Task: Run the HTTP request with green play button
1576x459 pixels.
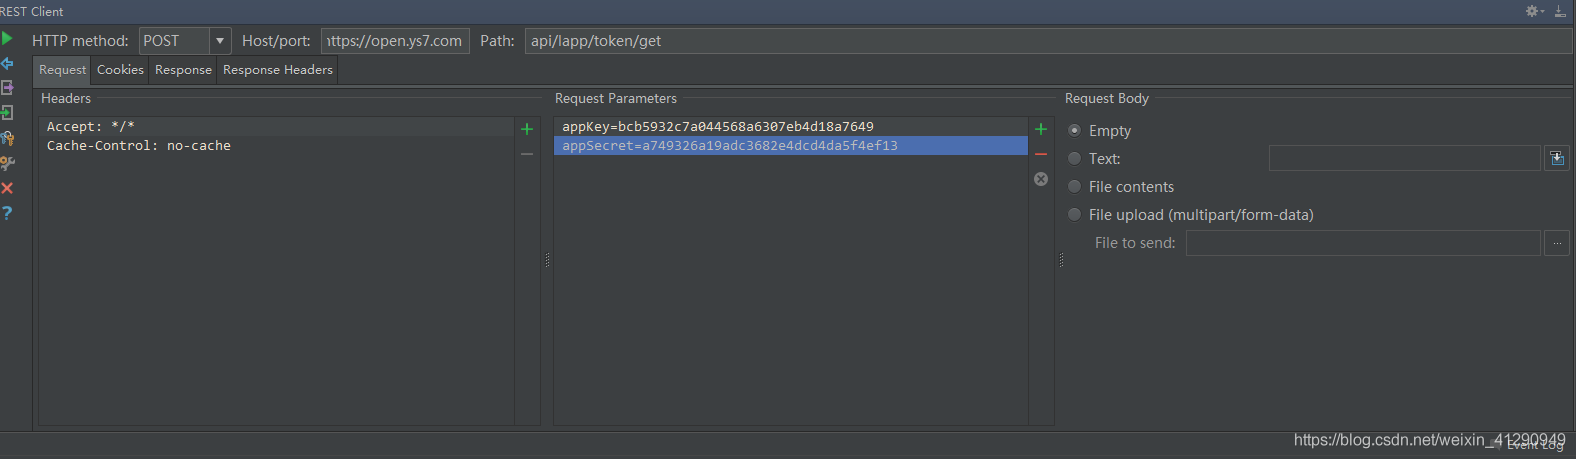Action: (7, 39)
